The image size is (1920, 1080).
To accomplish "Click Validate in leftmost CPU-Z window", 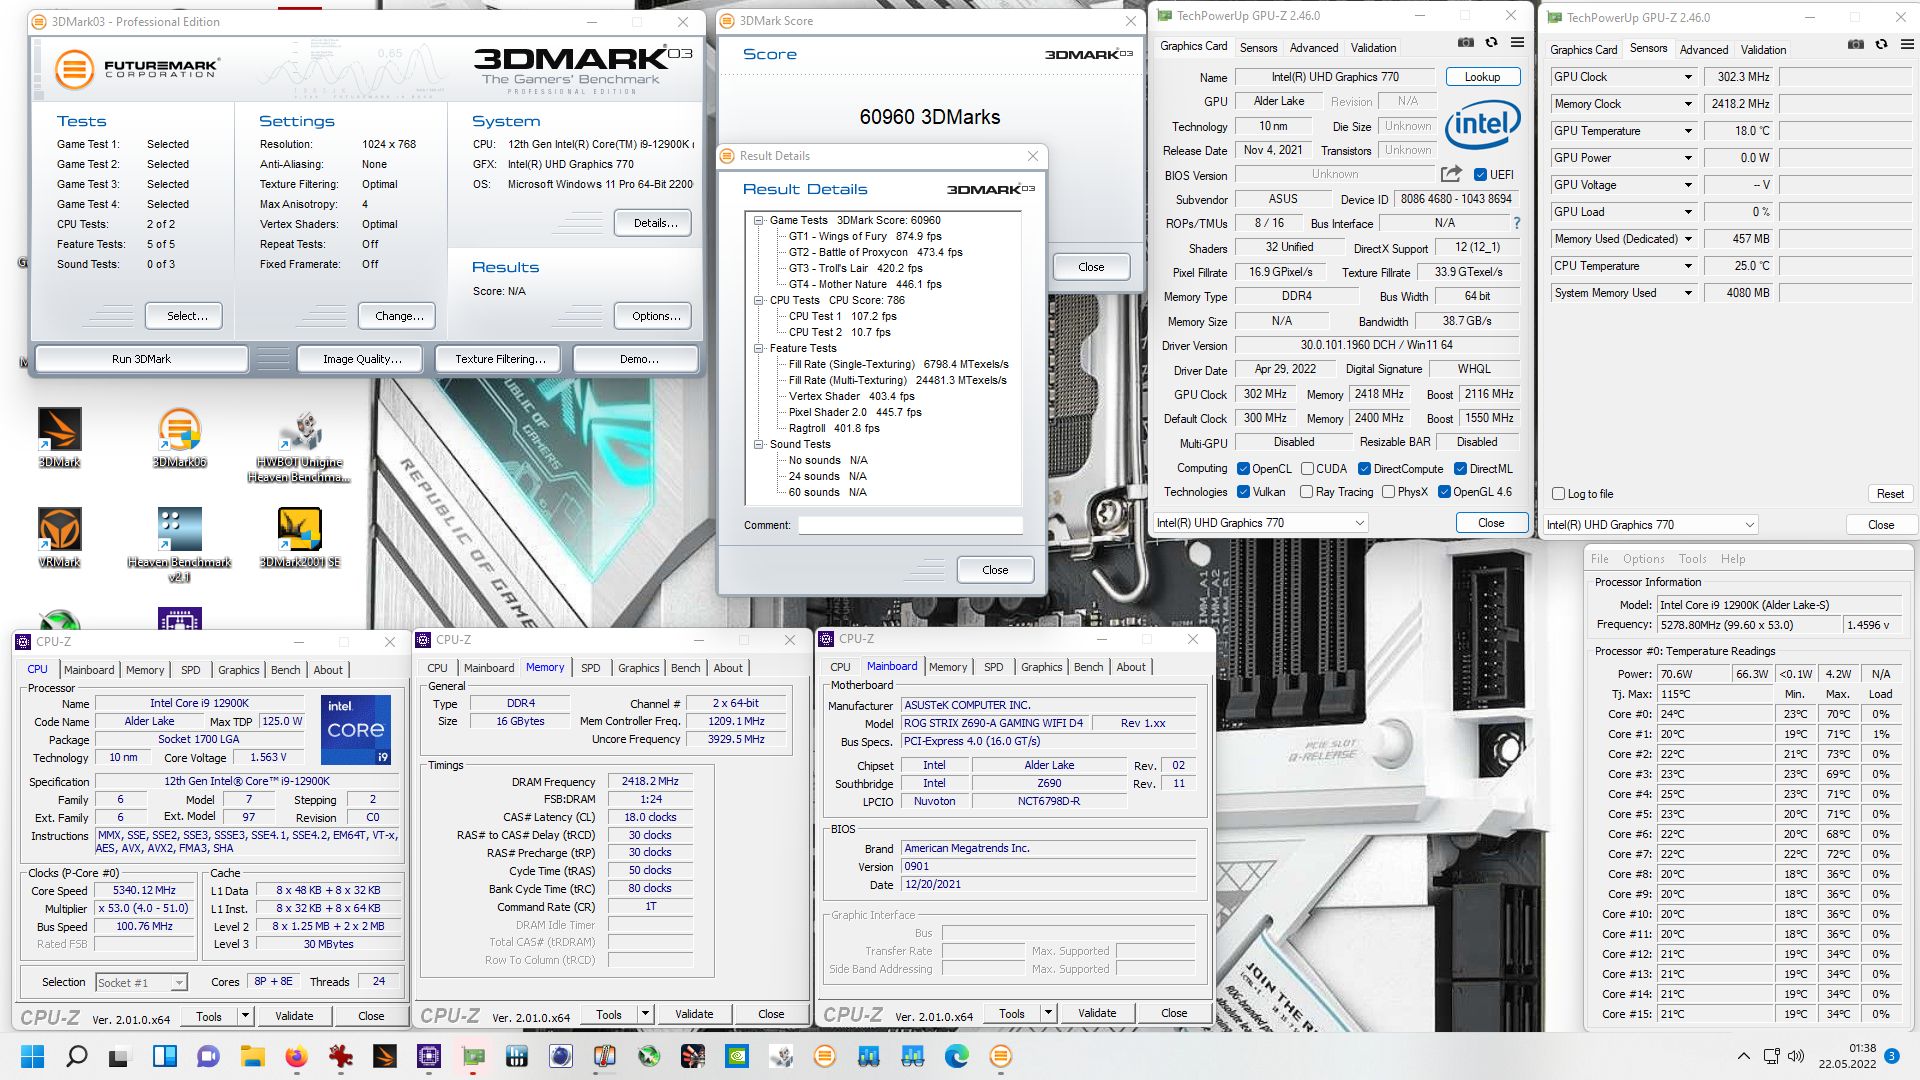I will (x=294, y=1016).
